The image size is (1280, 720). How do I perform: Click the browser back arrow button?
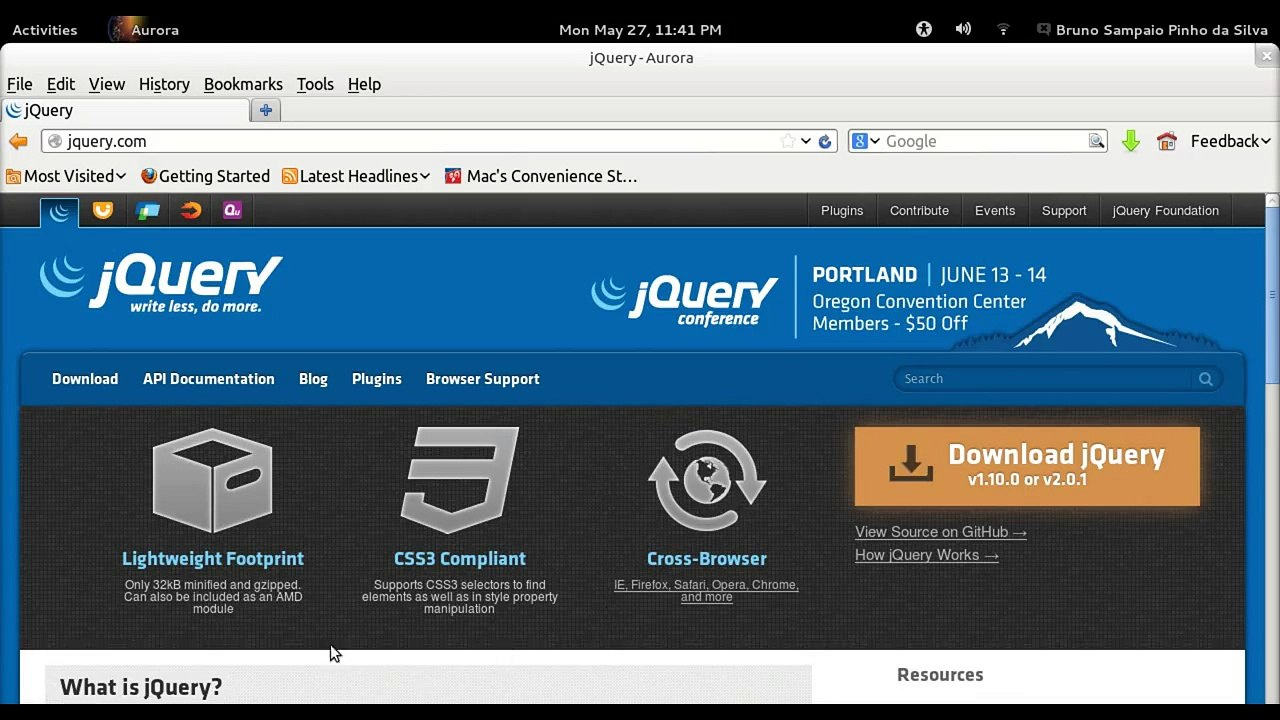pyautogui.click(x=18, y=141)
